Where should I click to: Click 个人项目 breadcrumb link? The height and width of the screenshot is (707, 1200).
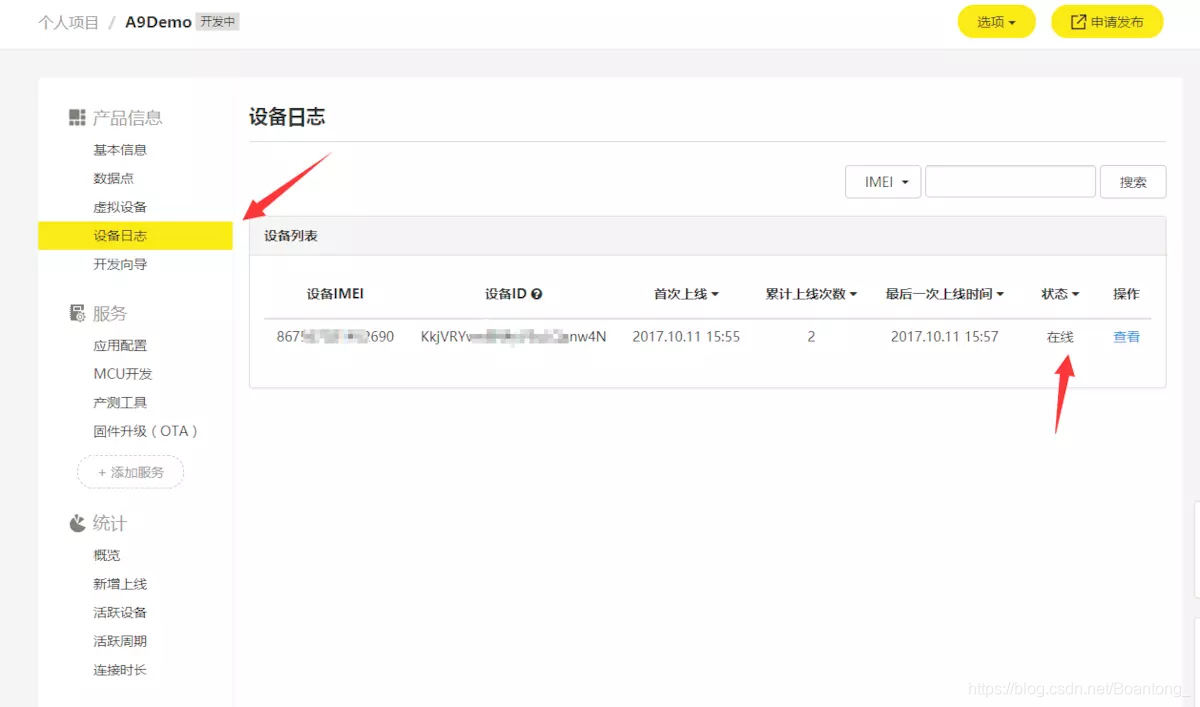(68, 22)
